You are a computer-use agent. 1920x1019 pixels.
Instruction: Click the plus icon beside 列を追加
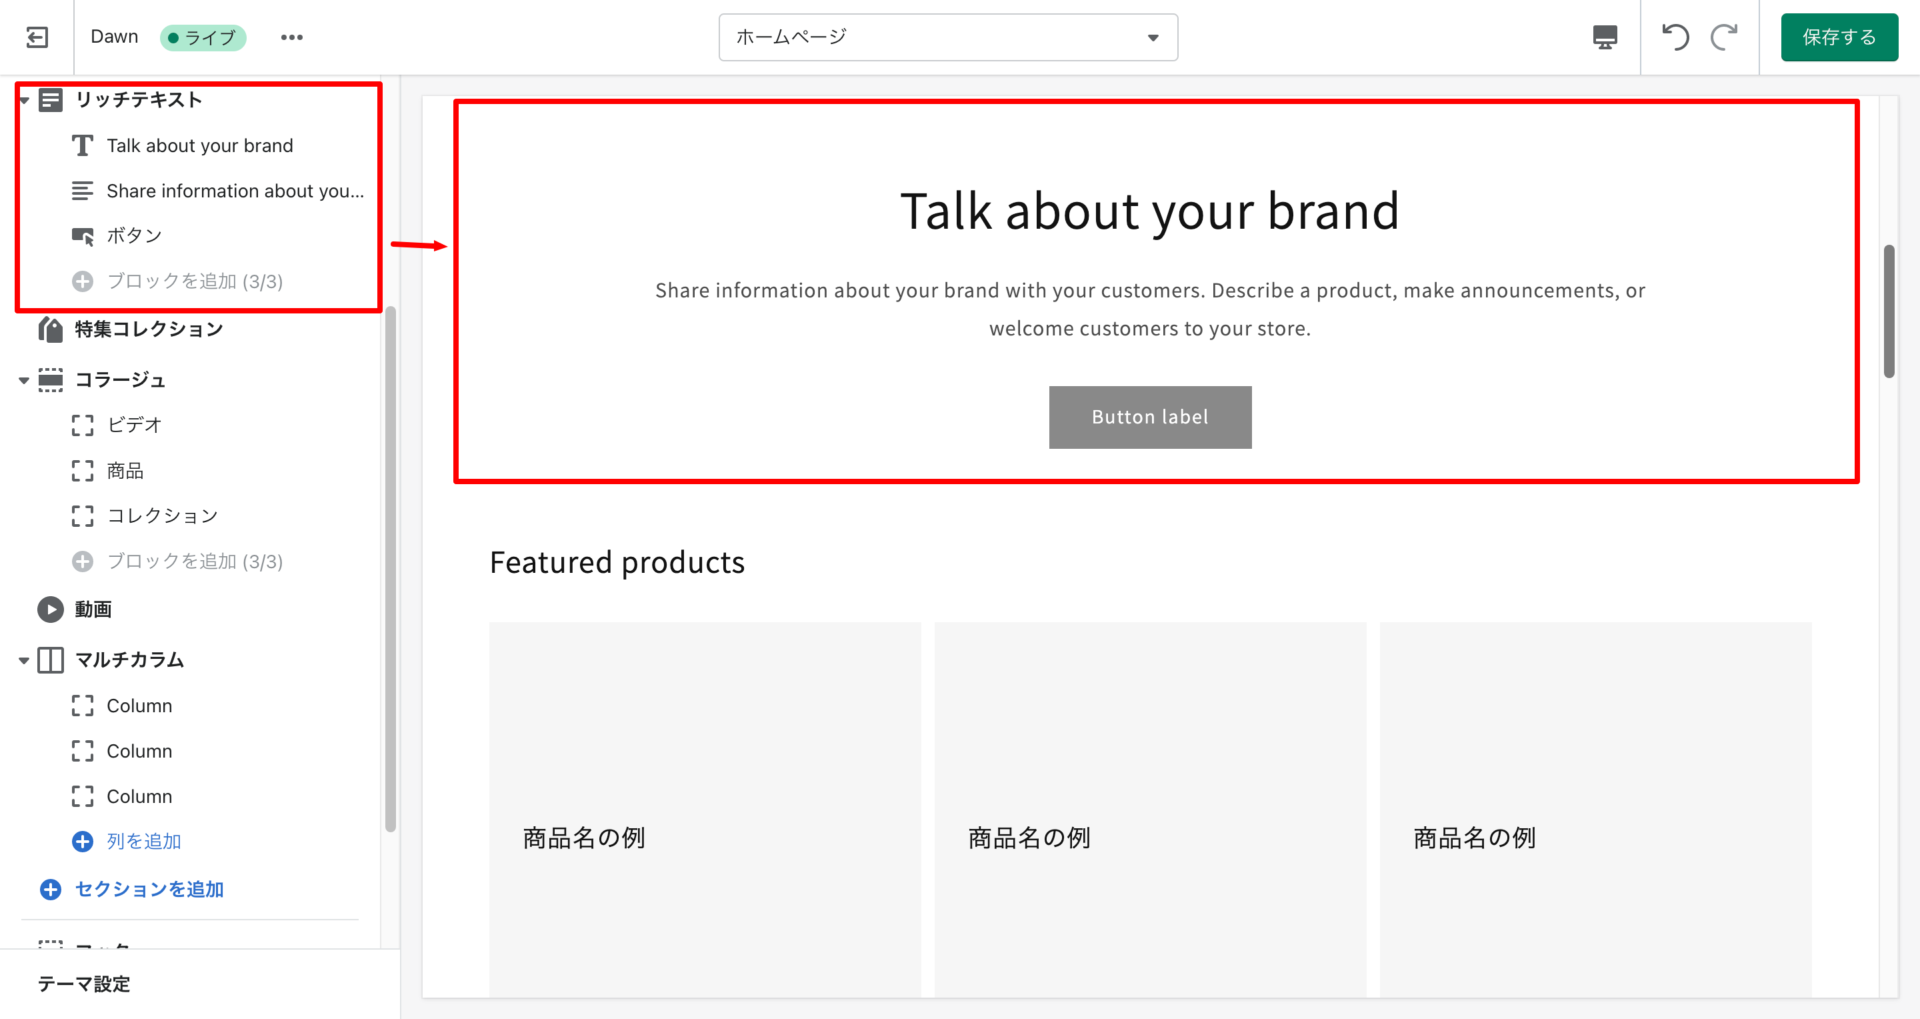pyautogui.click(x=82, y=842)
